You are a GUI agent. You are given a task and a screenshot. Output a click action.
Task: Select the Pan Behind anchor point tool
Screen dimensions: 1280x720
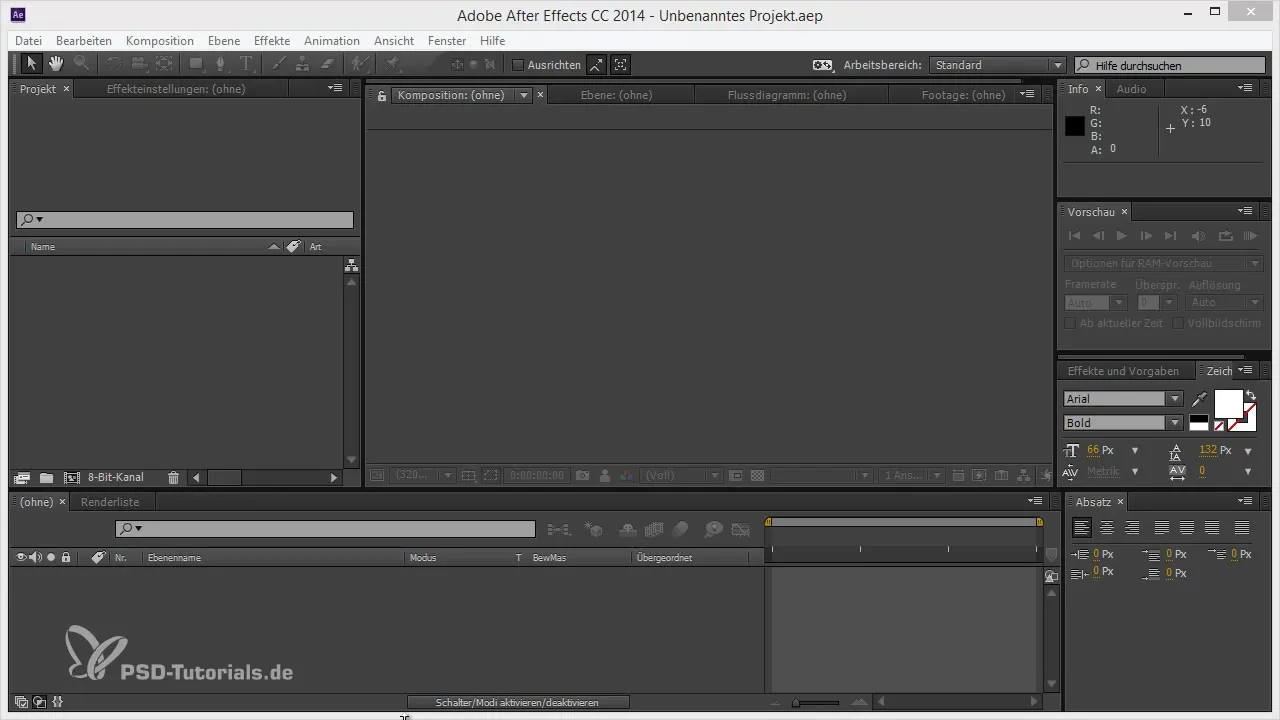(164, 64)
